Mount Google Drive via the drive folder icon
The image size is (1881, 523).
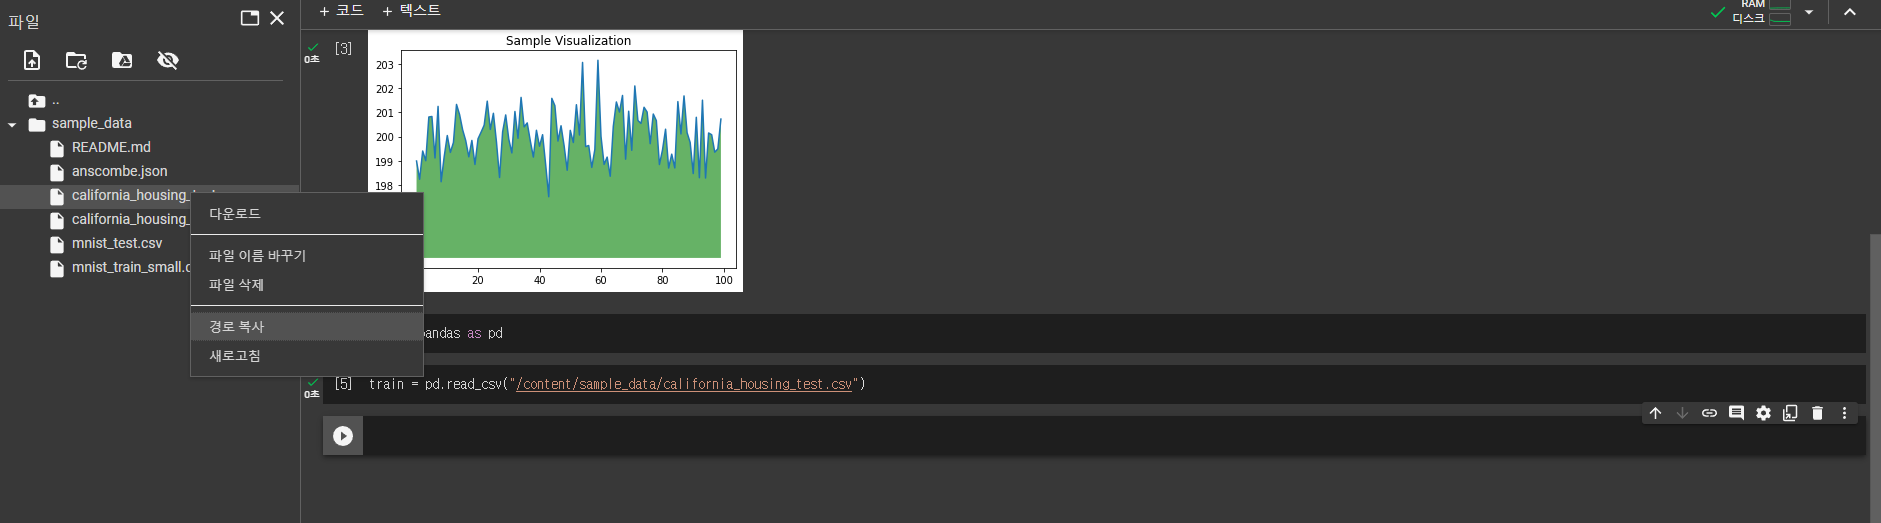[x=122, y=60]
